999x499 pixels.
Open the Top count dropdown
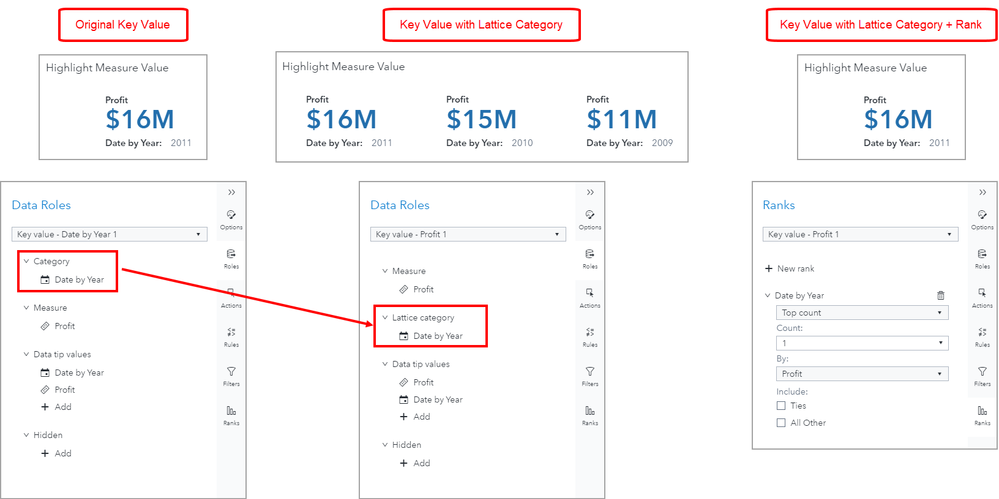coord(862,313)
